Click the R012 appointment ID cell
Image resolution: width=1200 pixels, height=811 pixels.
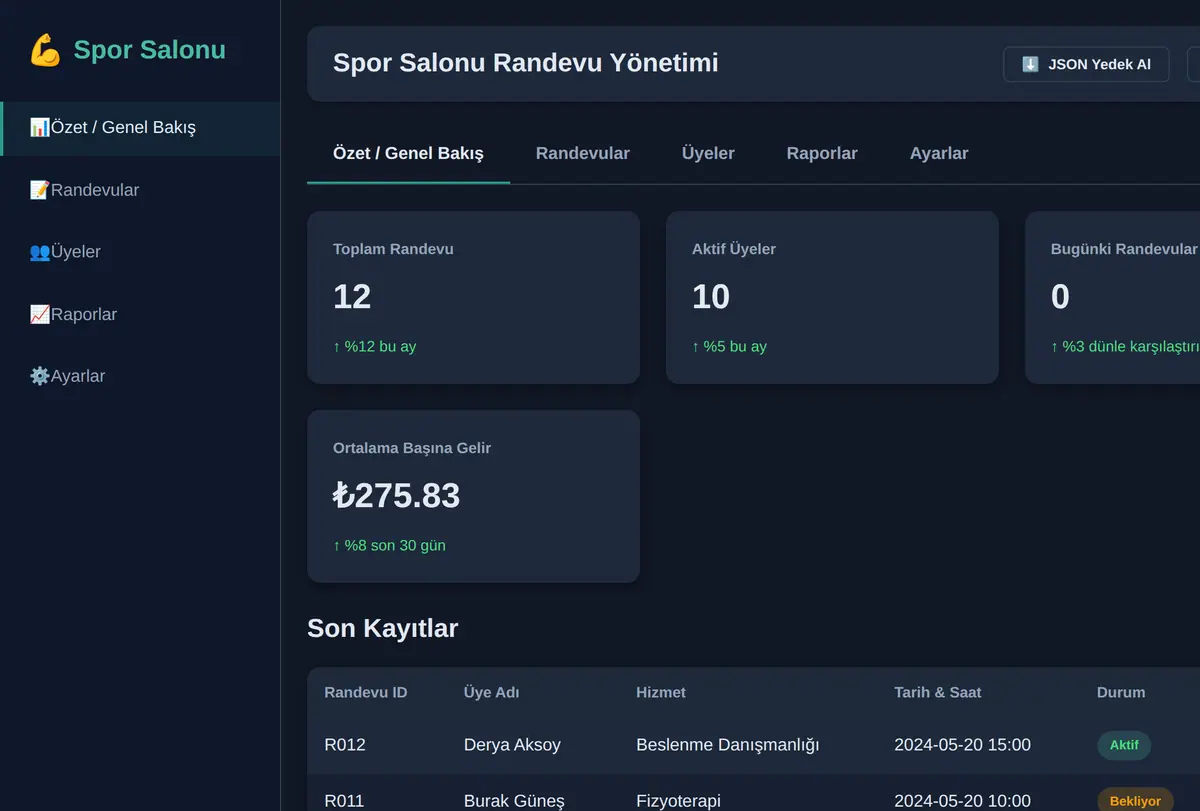pos(345,745)
